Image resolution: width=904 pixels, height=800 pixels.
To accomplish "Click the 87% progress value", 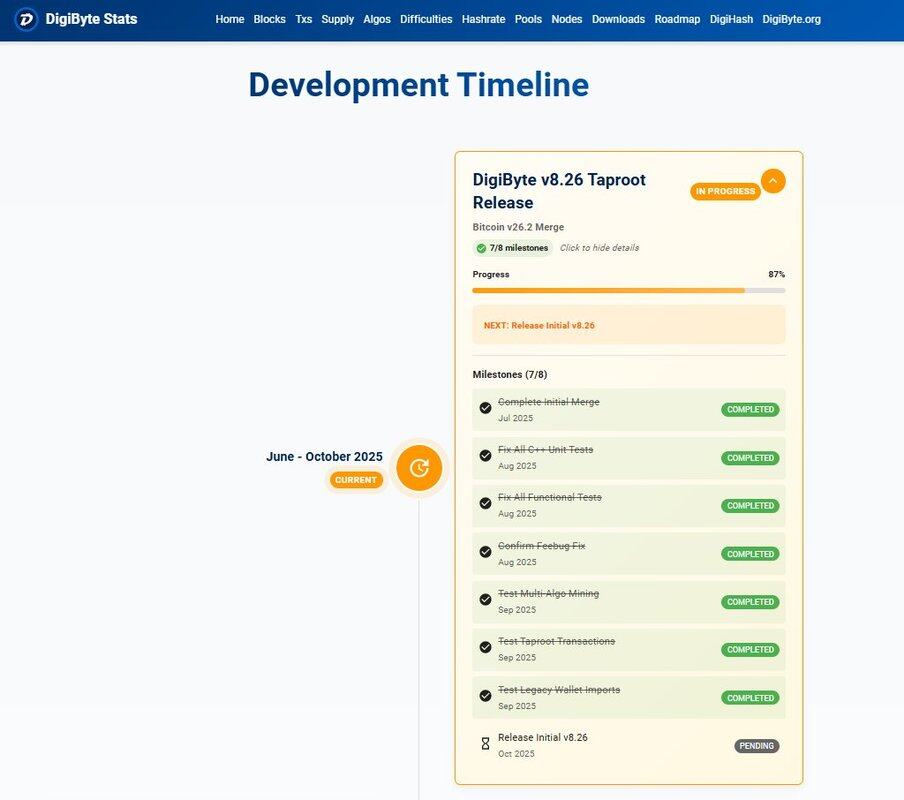I will [x=776, y=274].
